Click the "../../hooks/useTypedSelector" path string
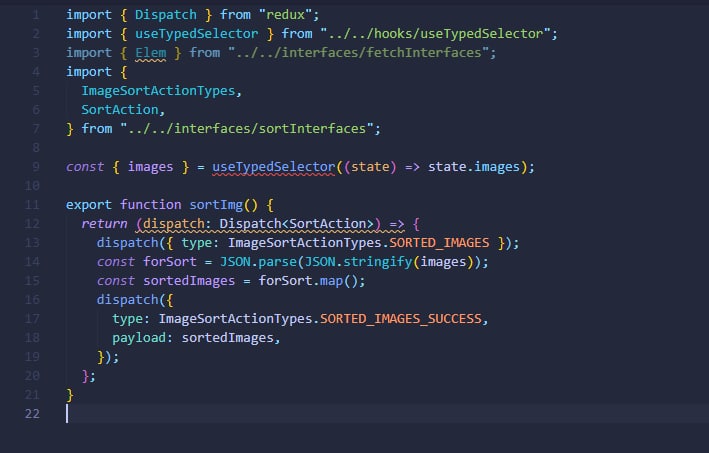The width and height of the screenshot is (709, 453). [435, 33]
